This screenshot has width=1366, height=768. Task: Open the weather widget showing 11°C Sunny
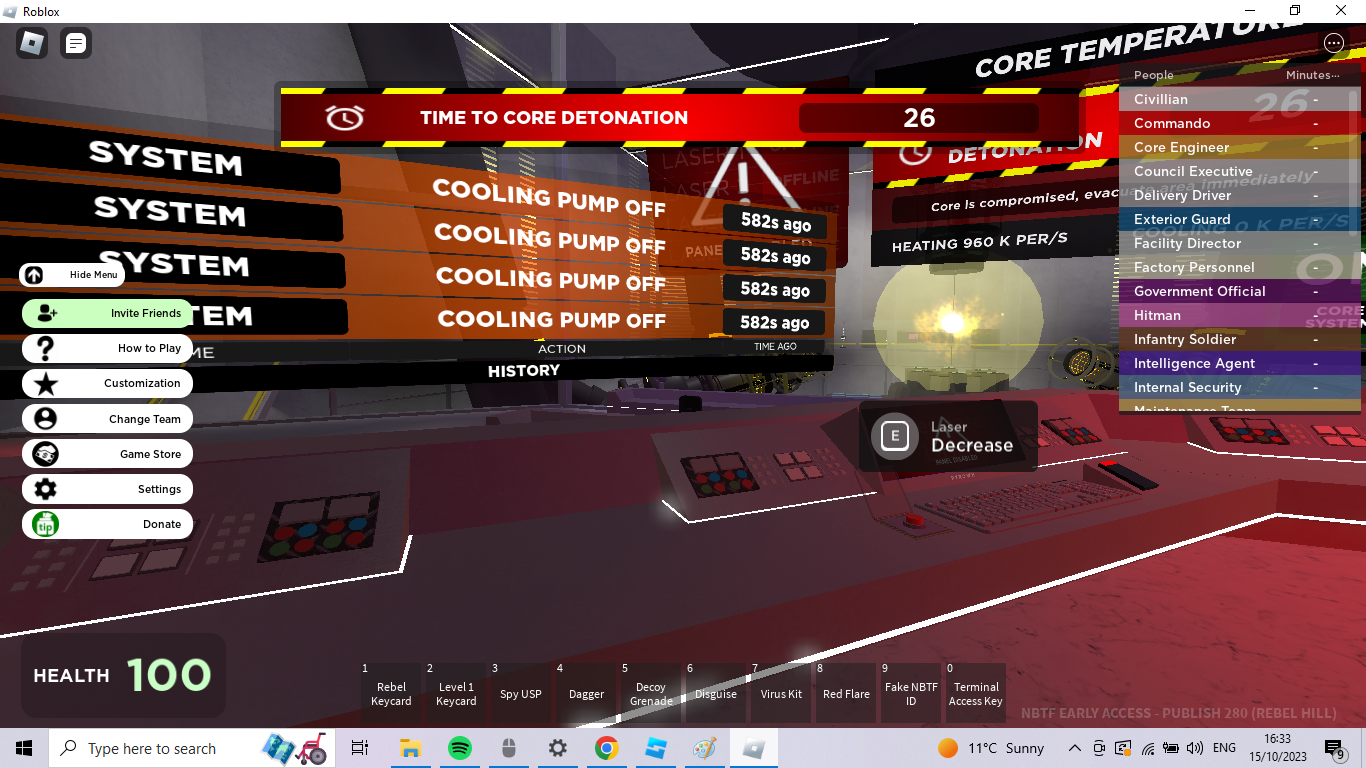[990, 748]
